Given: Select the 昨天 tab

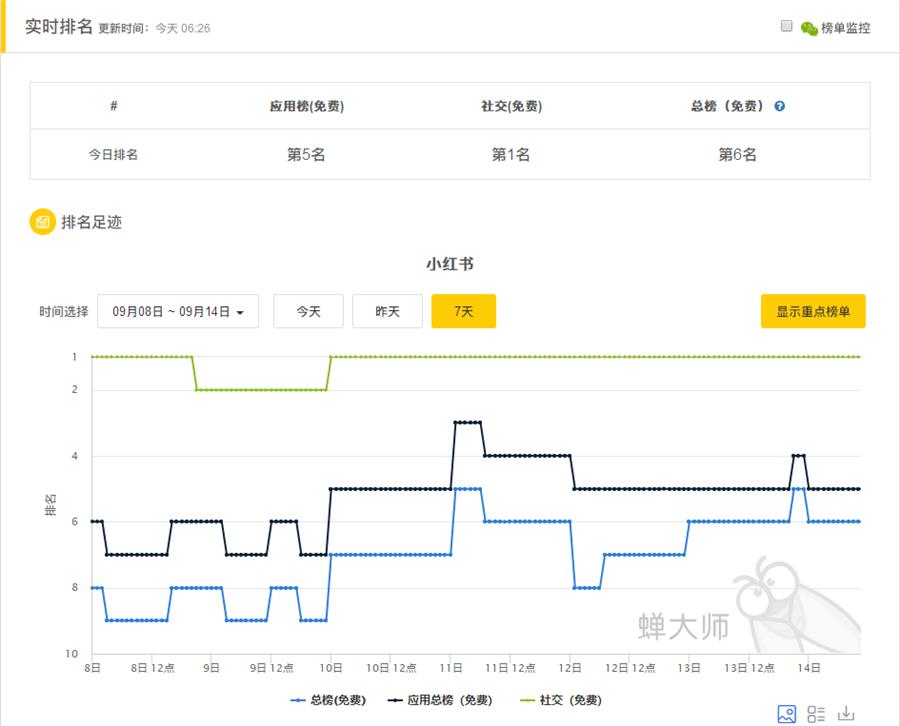Looking at the screenshot, I should click(388, 311).
